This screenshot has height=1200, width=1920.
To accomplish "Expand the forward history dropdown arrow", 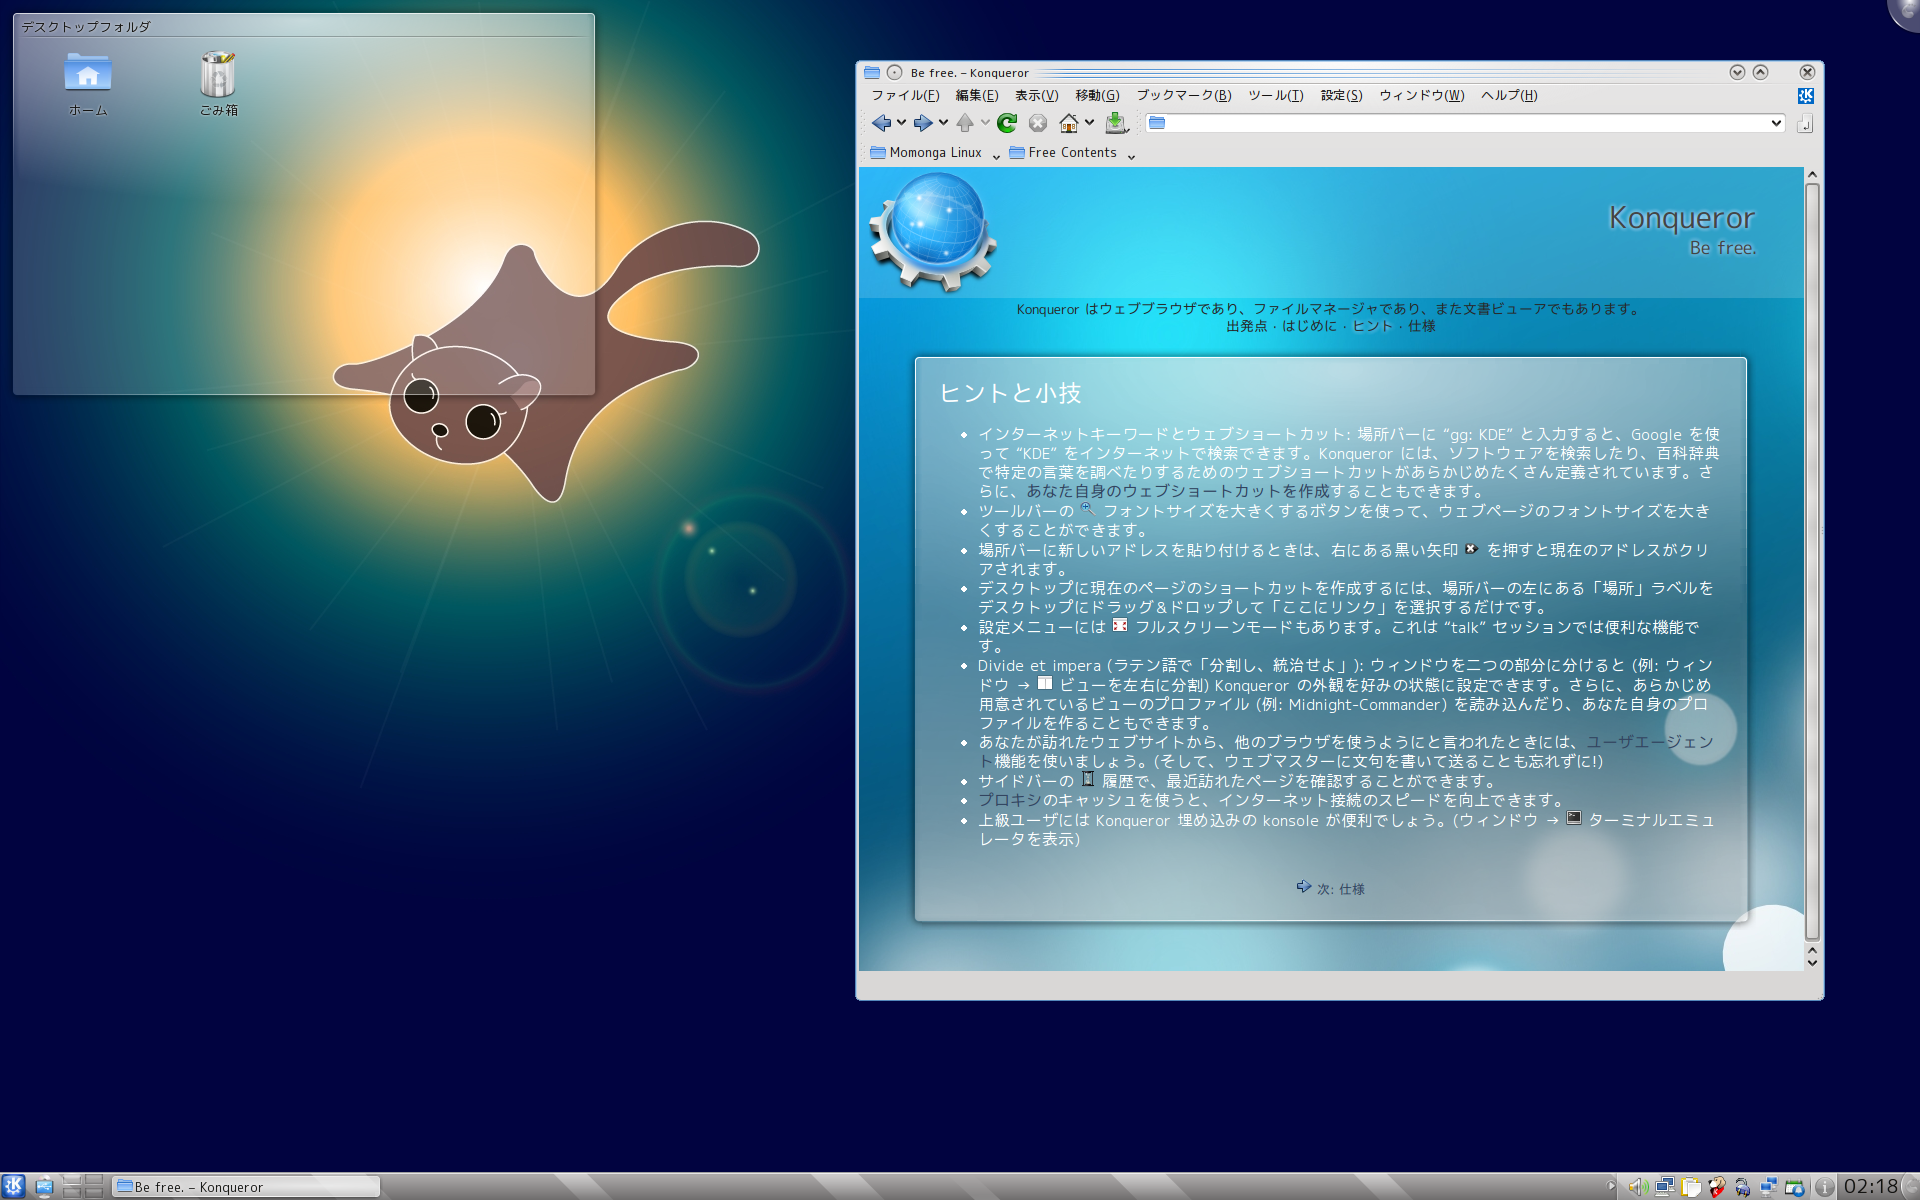I will [x=943, y=123].
